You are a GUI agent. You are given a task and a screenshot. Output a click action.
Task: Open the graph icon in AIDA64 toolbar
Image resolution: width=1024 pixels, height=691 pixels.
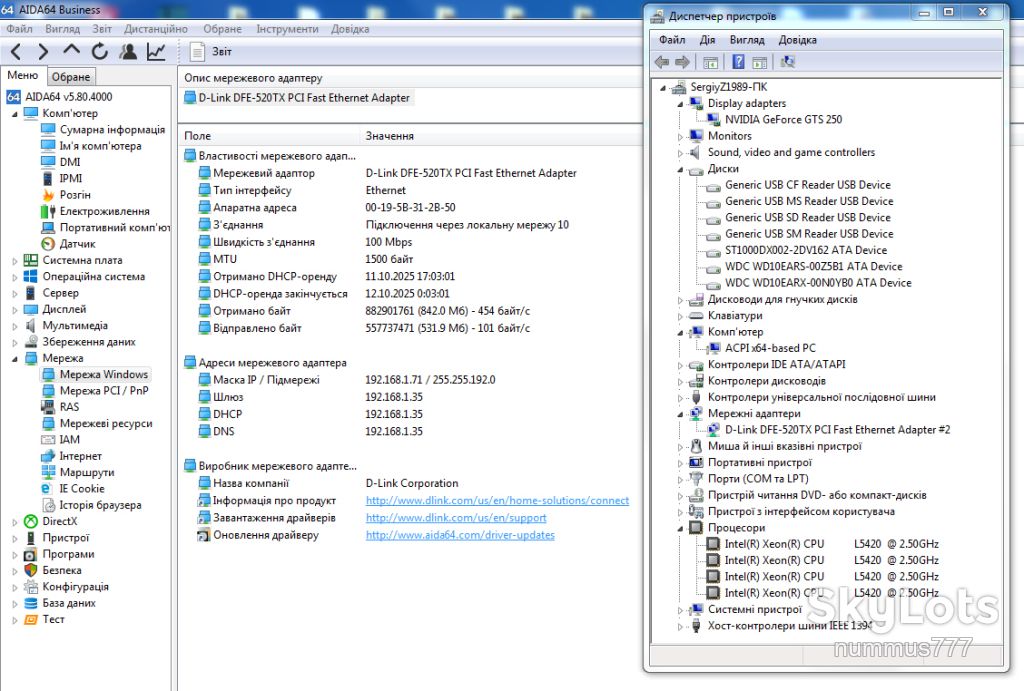(x=156, y=52)
